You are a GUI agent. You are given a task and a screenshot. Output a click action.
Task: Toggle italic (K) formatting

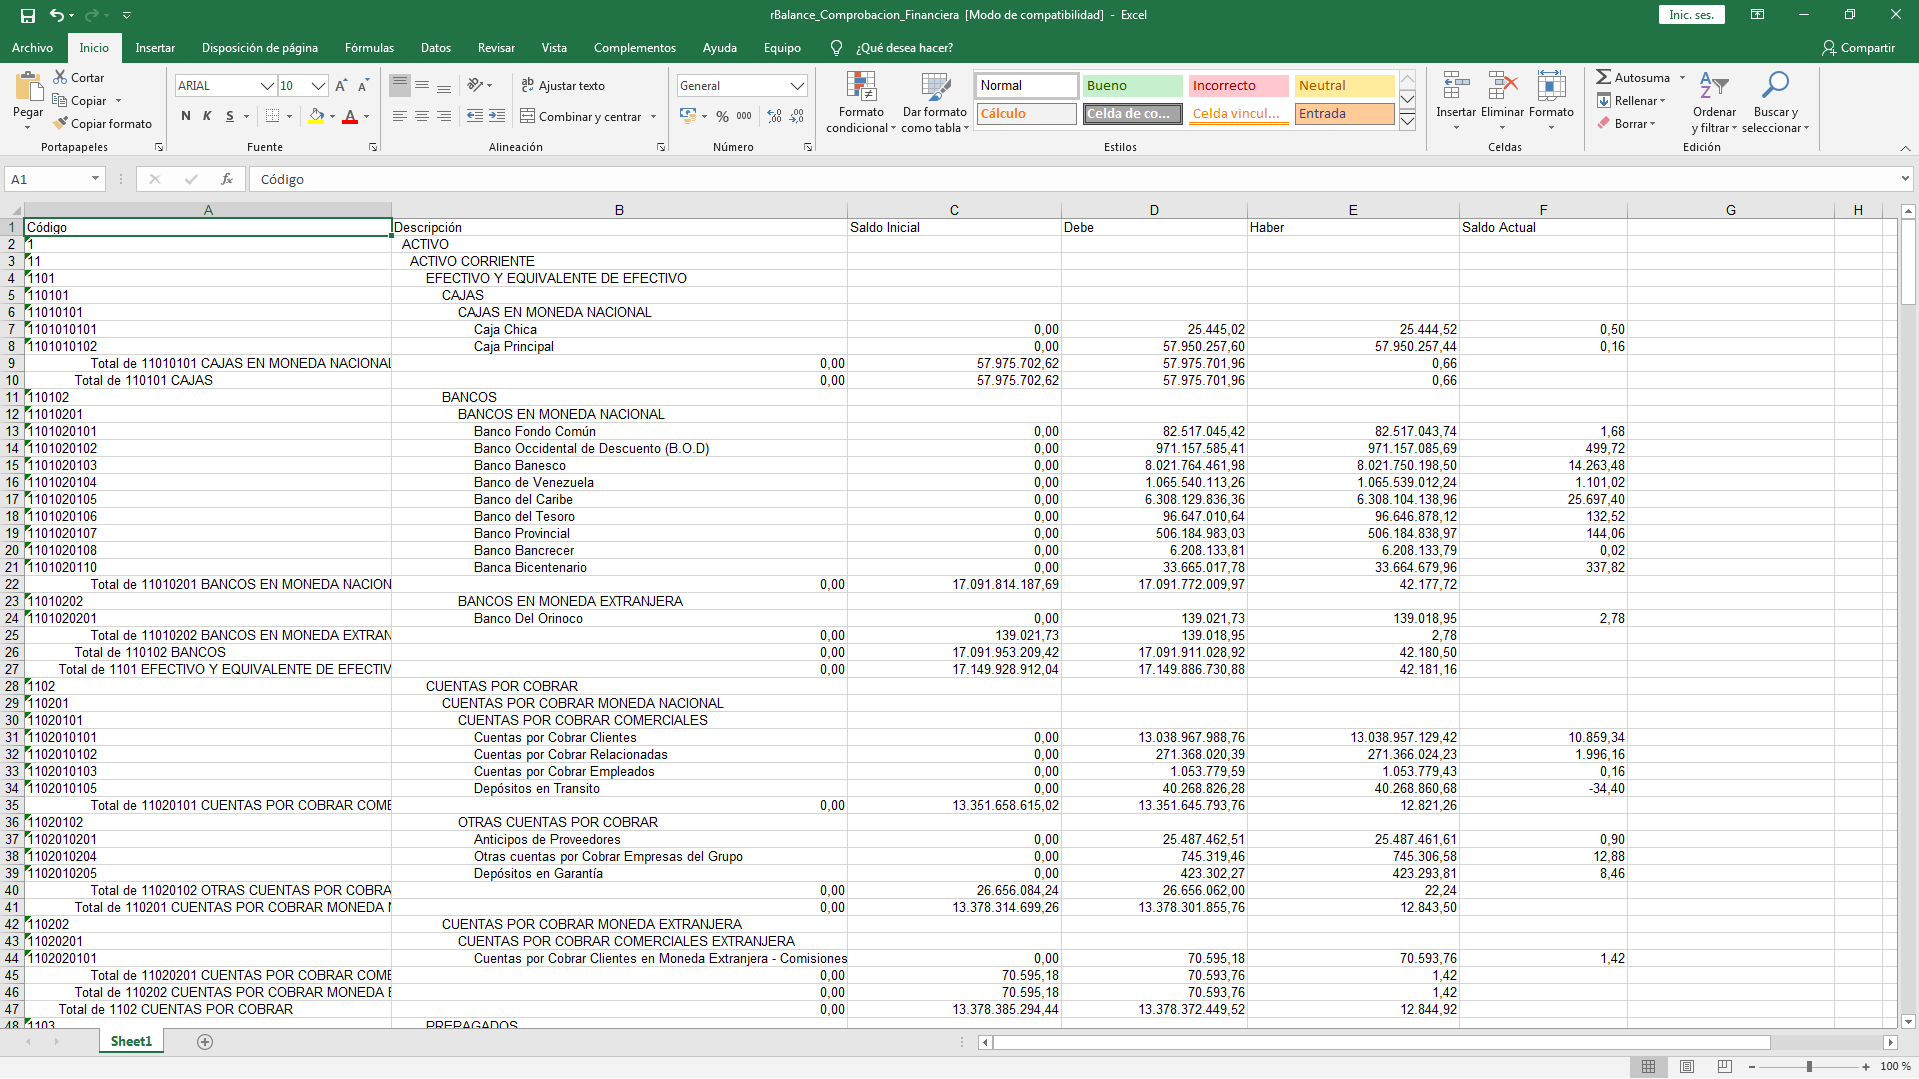pos(207,116)
